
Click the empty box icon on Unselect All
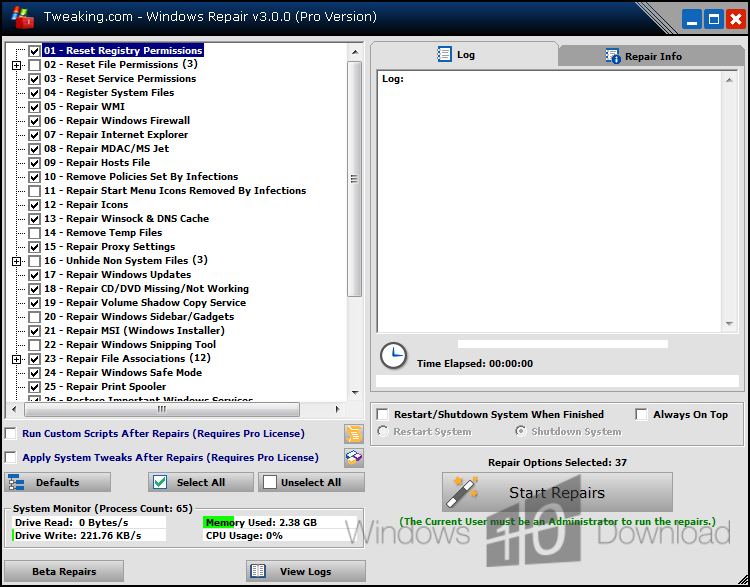pos(270,482)
